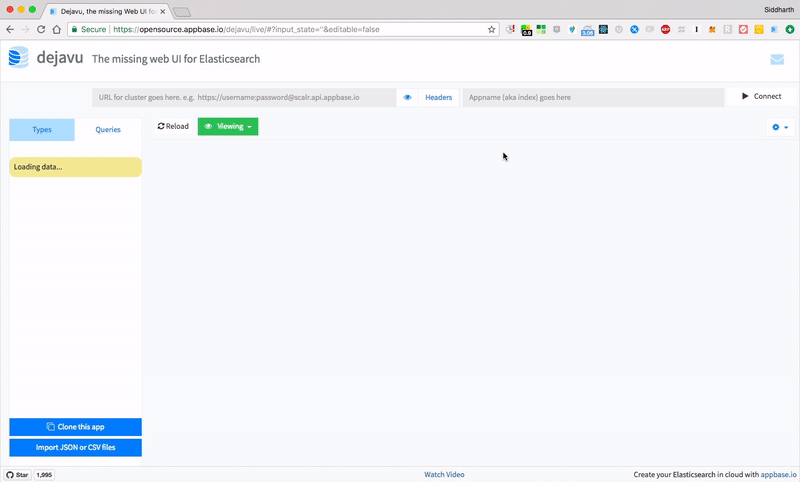This screenshot has width=800, height=482.
Task: Click the dark React atom extension icon
Action: (x=603, y=30)
